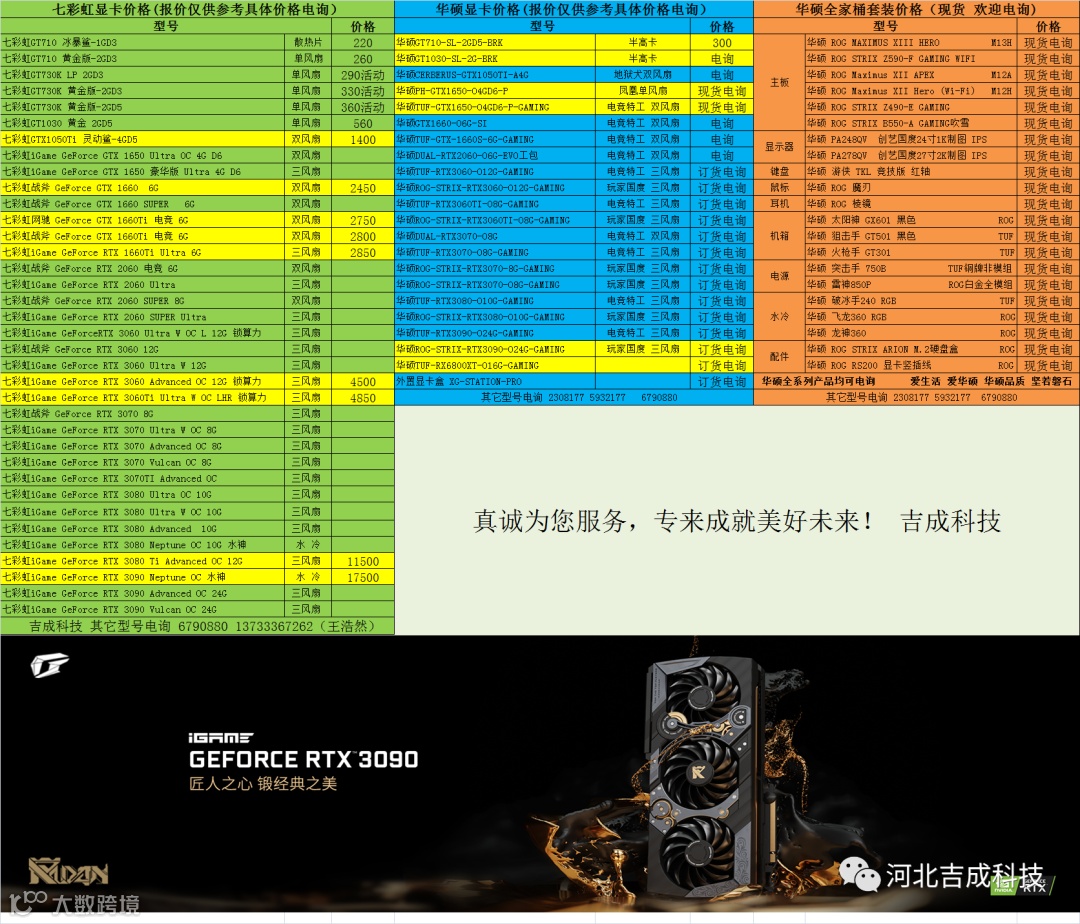This screenshot has width=1080, height=924.
Task: Click cell '外置显卡盒 XG-STATION-PRO'
Action: coord(495,381)
